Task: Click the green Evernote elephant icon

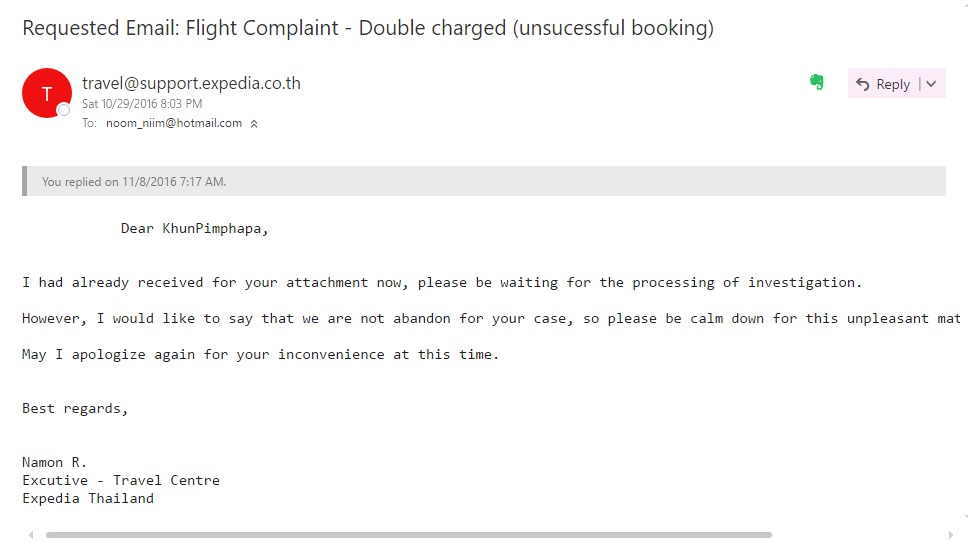Action: coord(817,83)
